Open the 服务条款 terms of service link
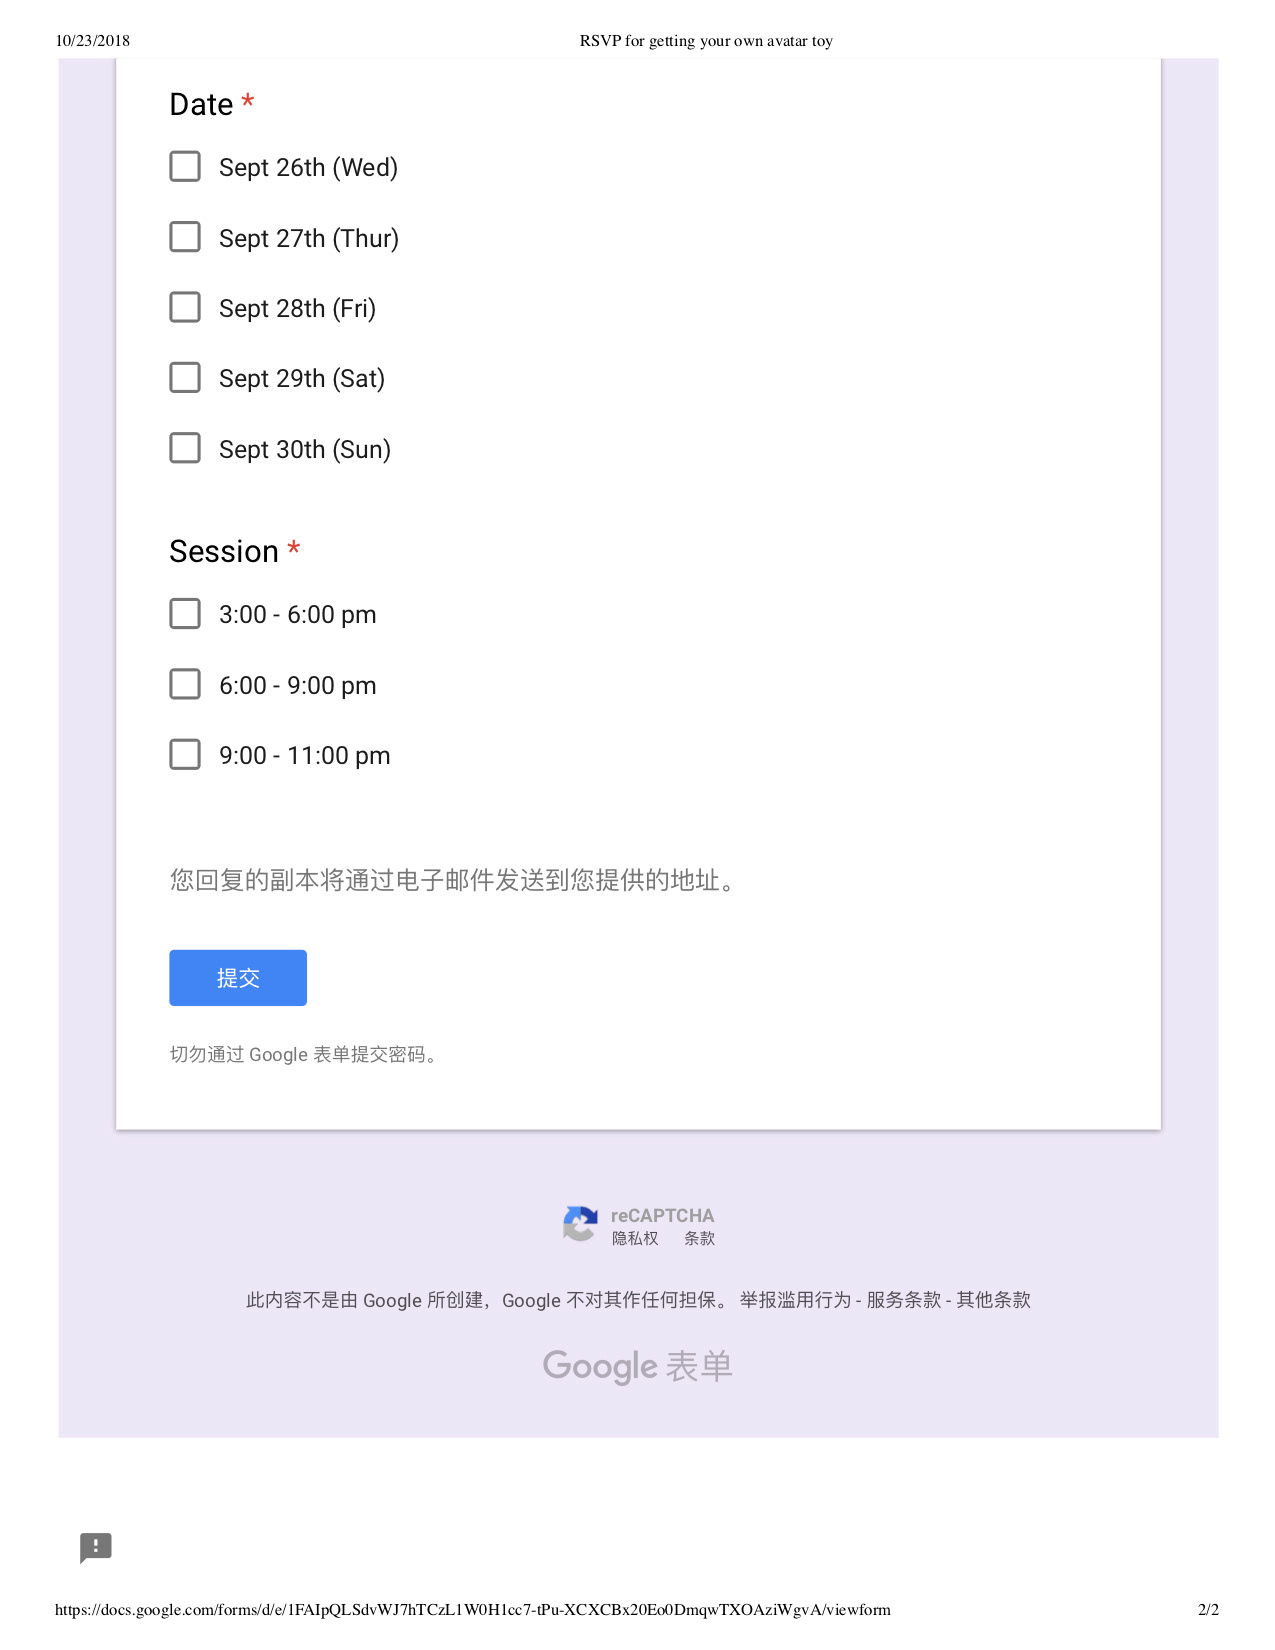 click(x=904, y=1300)
